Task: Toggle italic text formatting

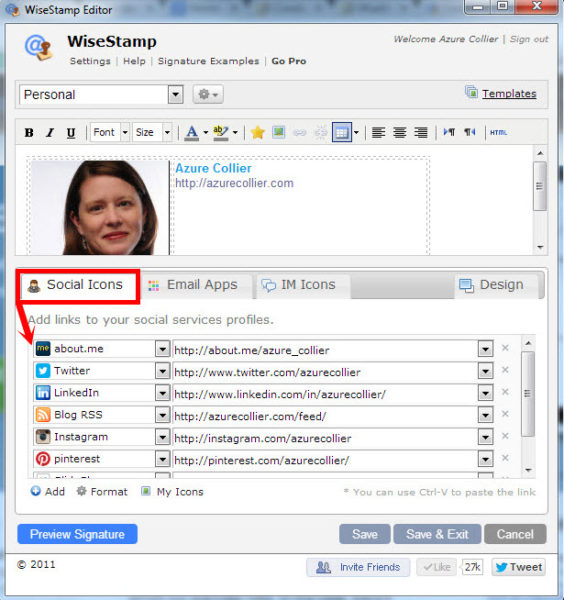Action: 50,133
